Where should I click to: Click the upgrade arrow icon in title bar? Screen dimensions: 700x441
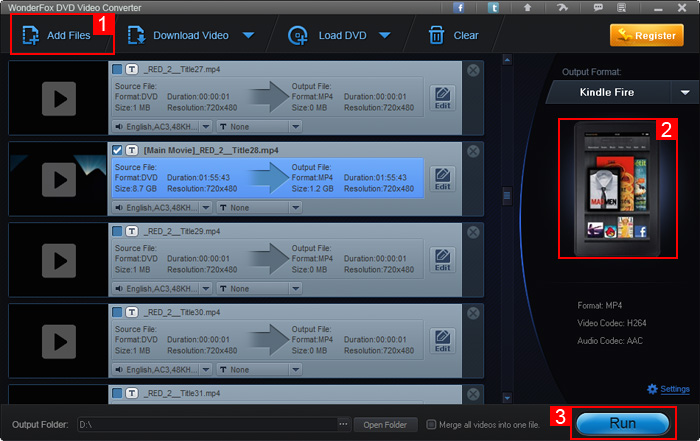[528, 8]
